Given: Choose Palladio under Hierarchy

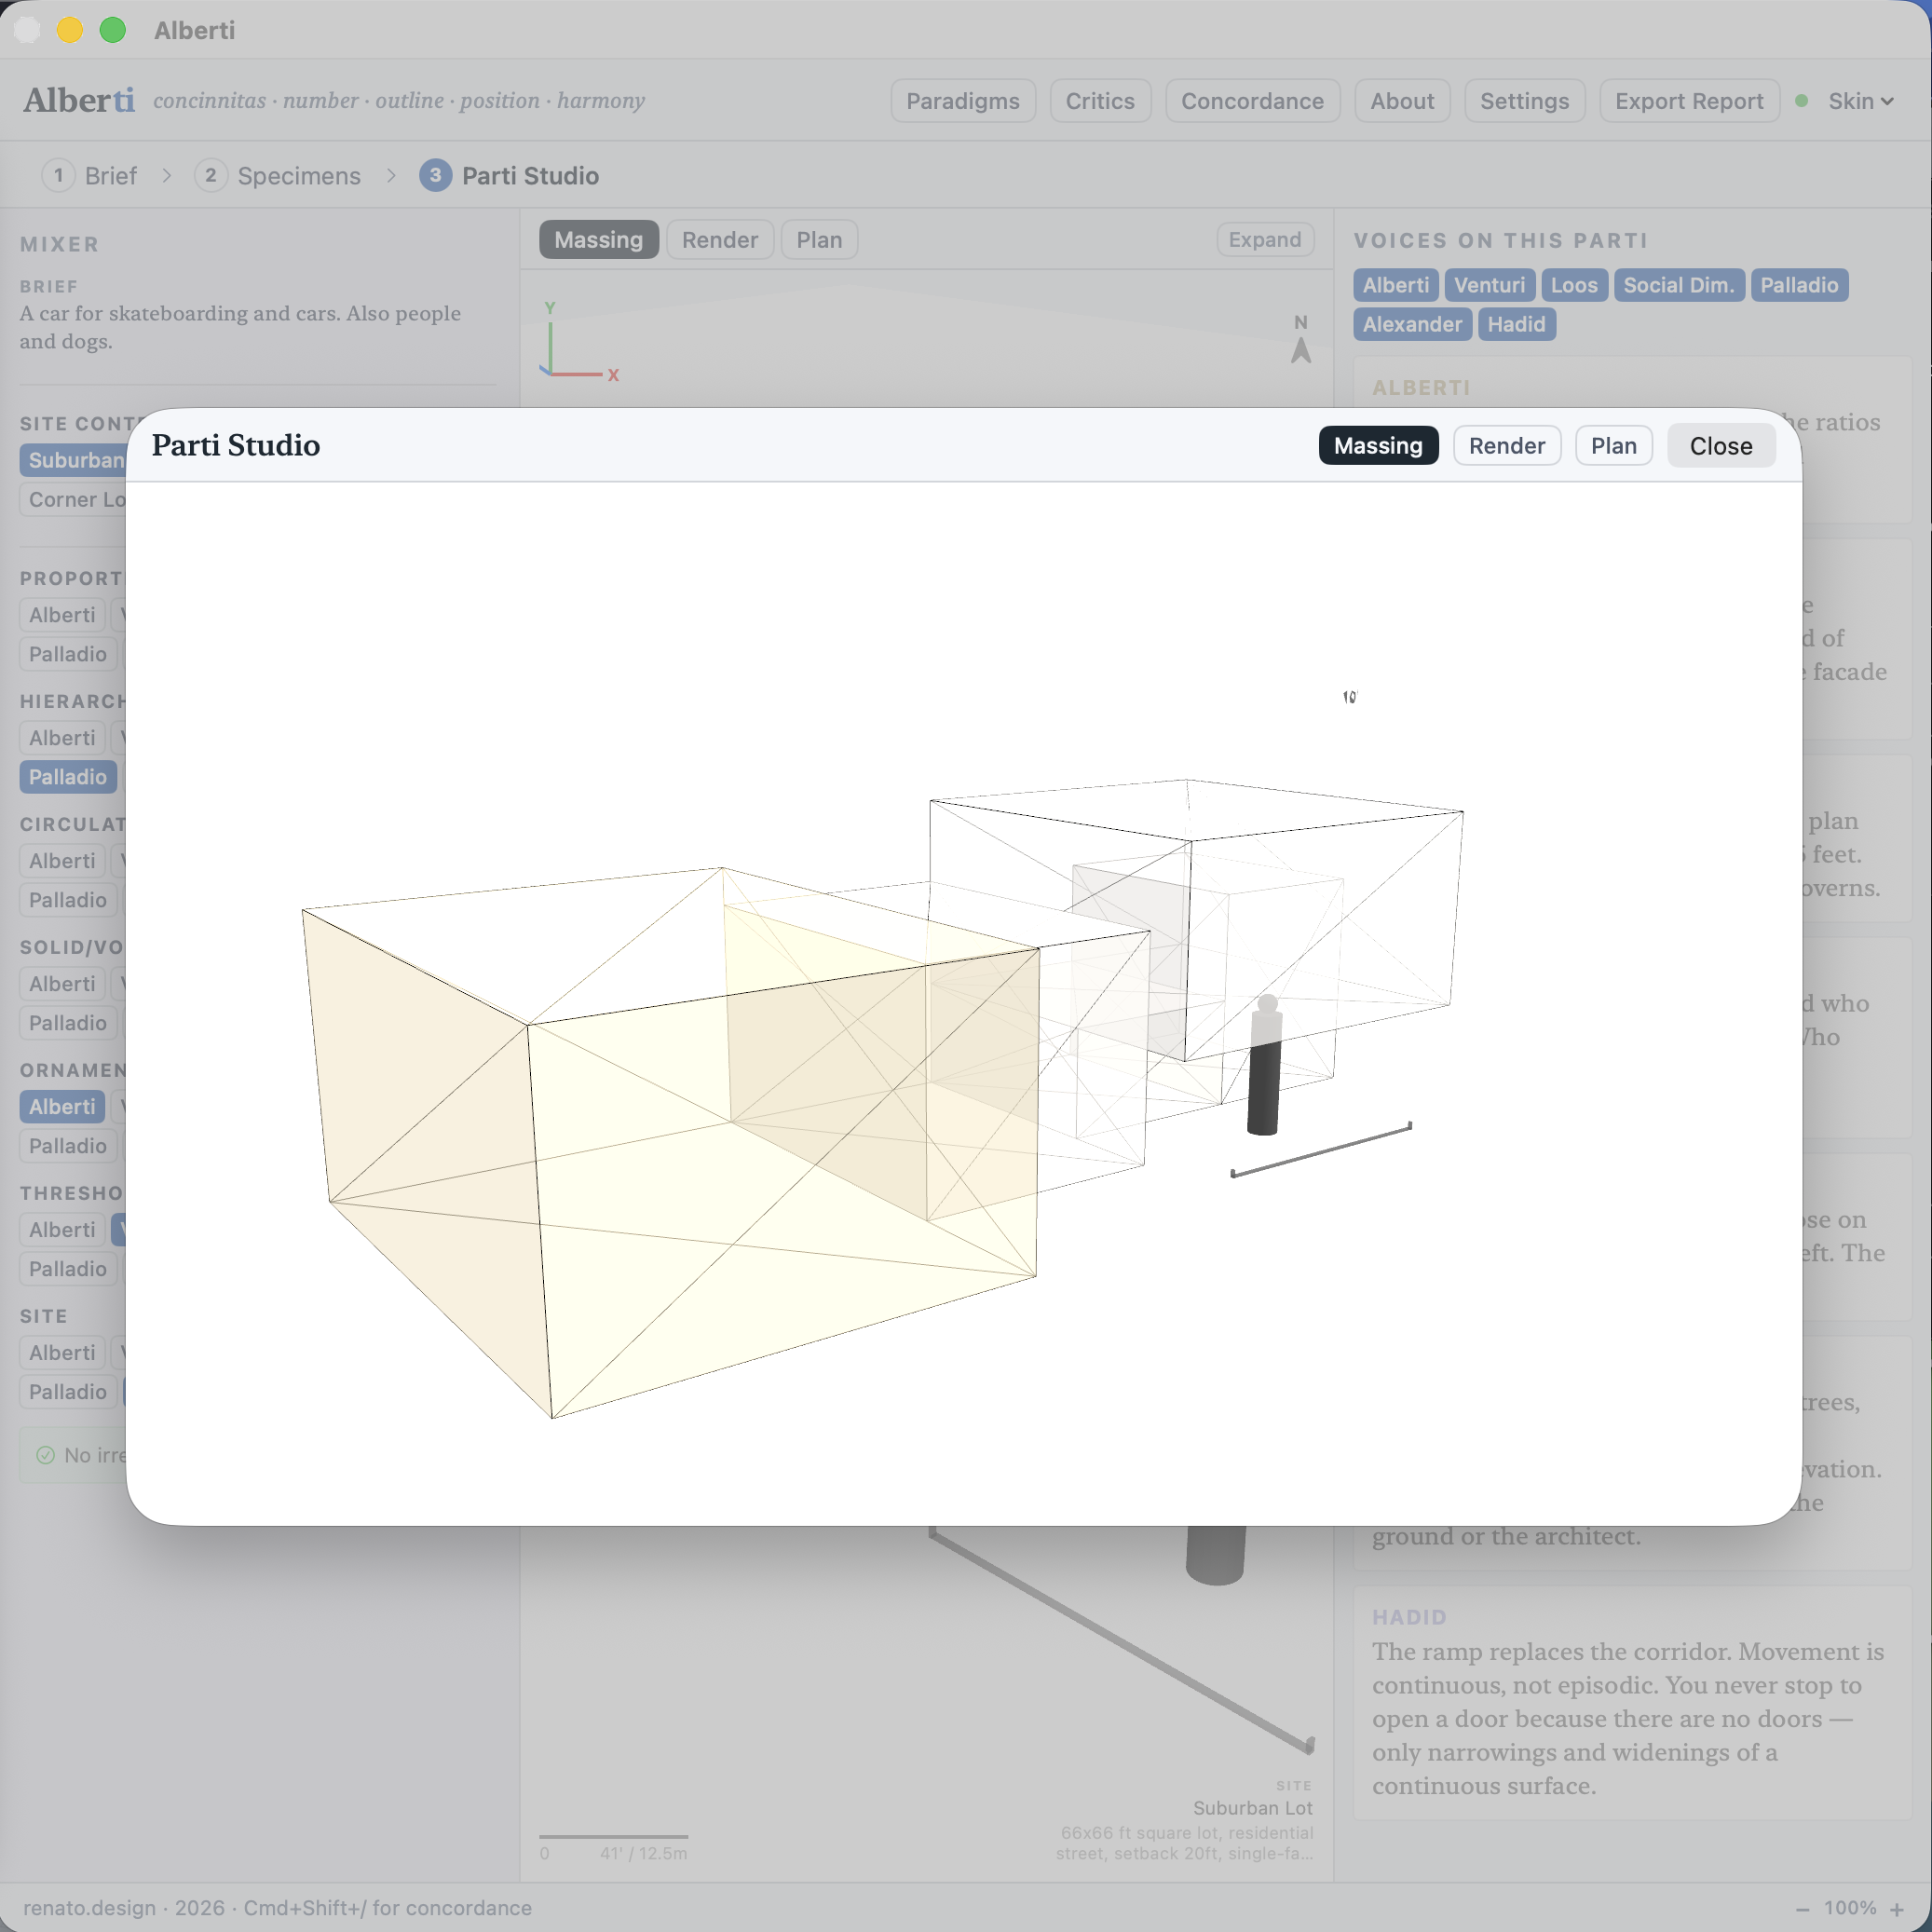Looking at the screenshot, I should click(68, 777).
